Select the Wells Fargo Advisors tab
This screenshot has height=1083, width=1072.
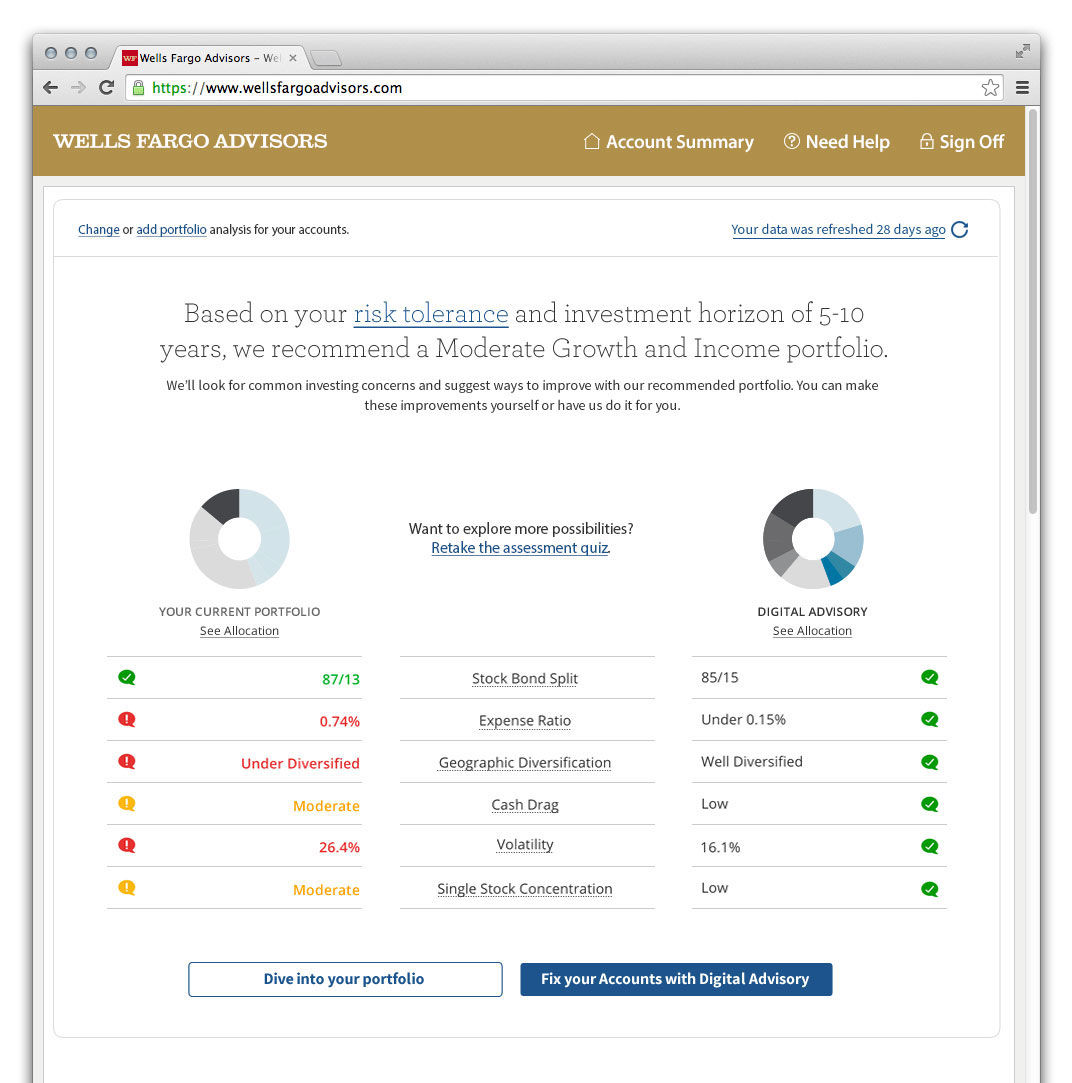(209, 58)
